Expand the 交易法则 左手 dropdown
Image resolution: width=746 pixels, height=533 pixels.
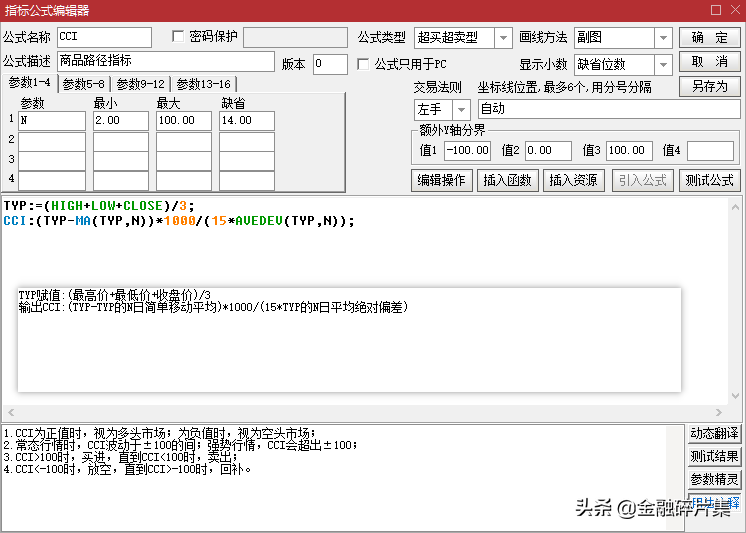point(461,109)
